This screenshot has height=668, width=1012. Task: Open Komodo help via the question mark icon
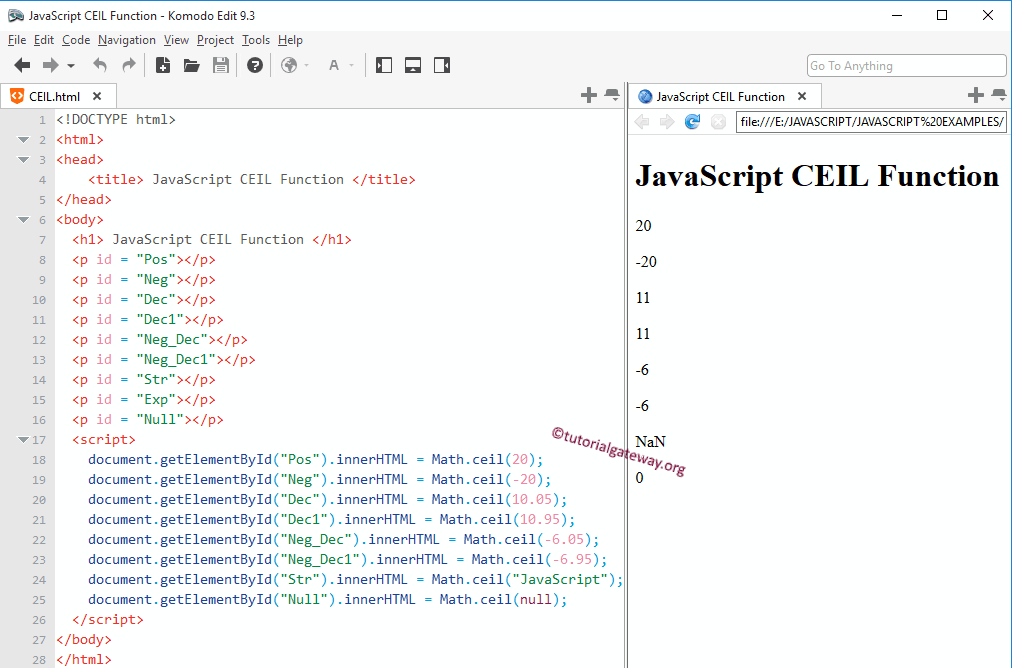point(254,65)
